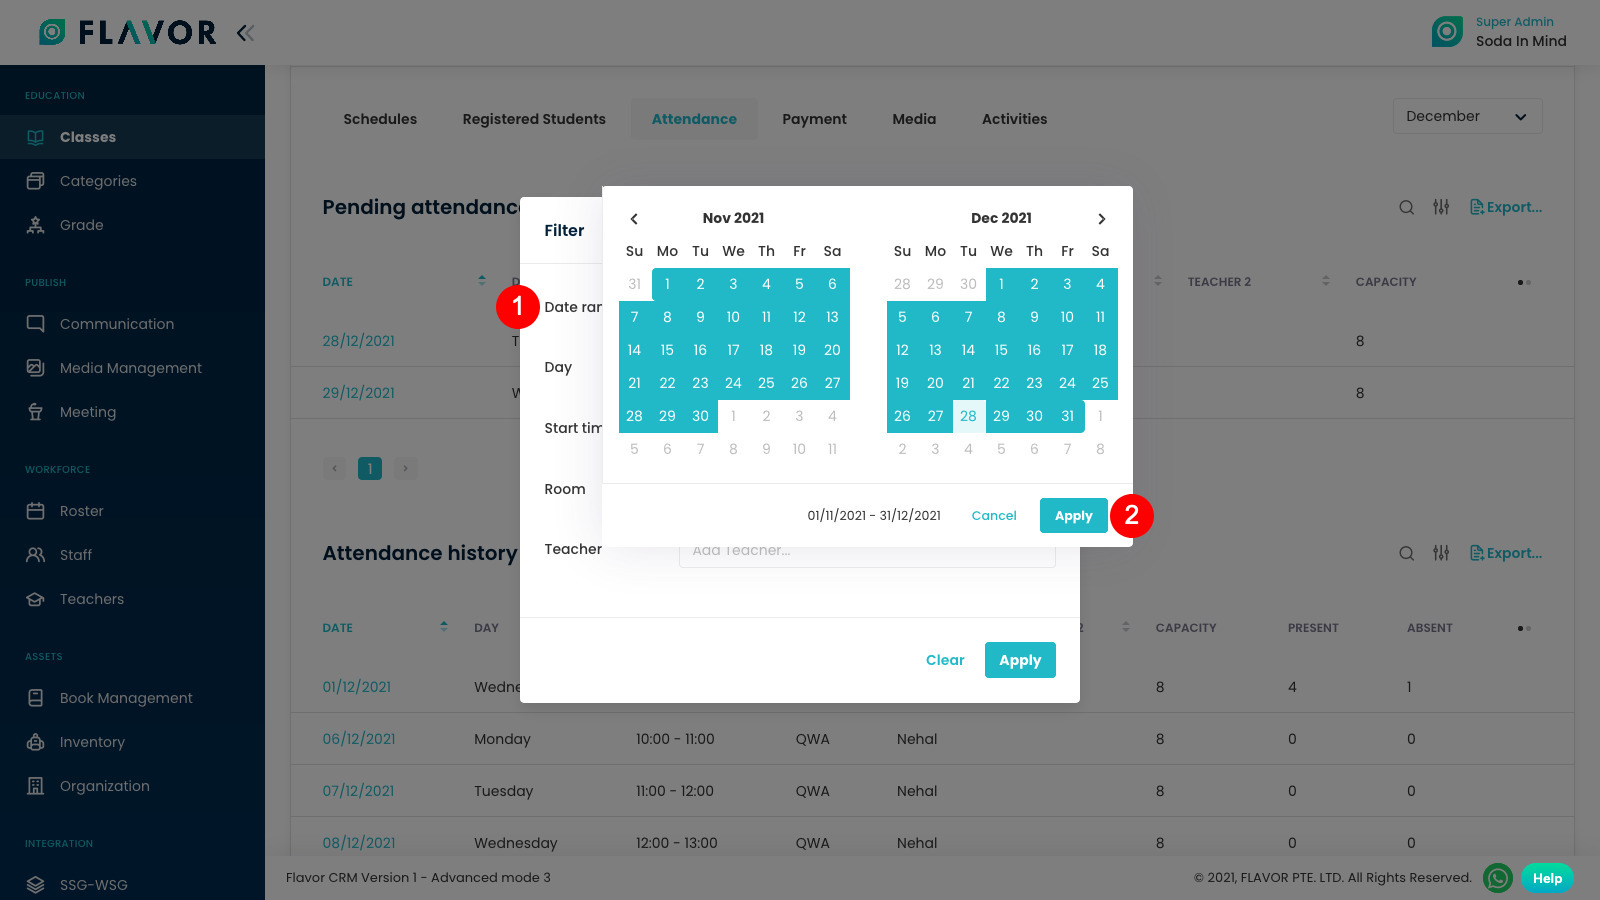Select 28 in Dec 2021 calendar
The image size is (1600, 900).
click(x=968, y=416)
